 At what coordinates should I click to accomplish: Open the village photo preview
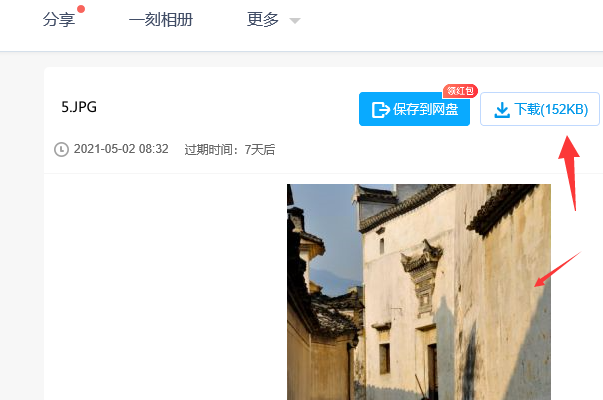tap(419, 292)
